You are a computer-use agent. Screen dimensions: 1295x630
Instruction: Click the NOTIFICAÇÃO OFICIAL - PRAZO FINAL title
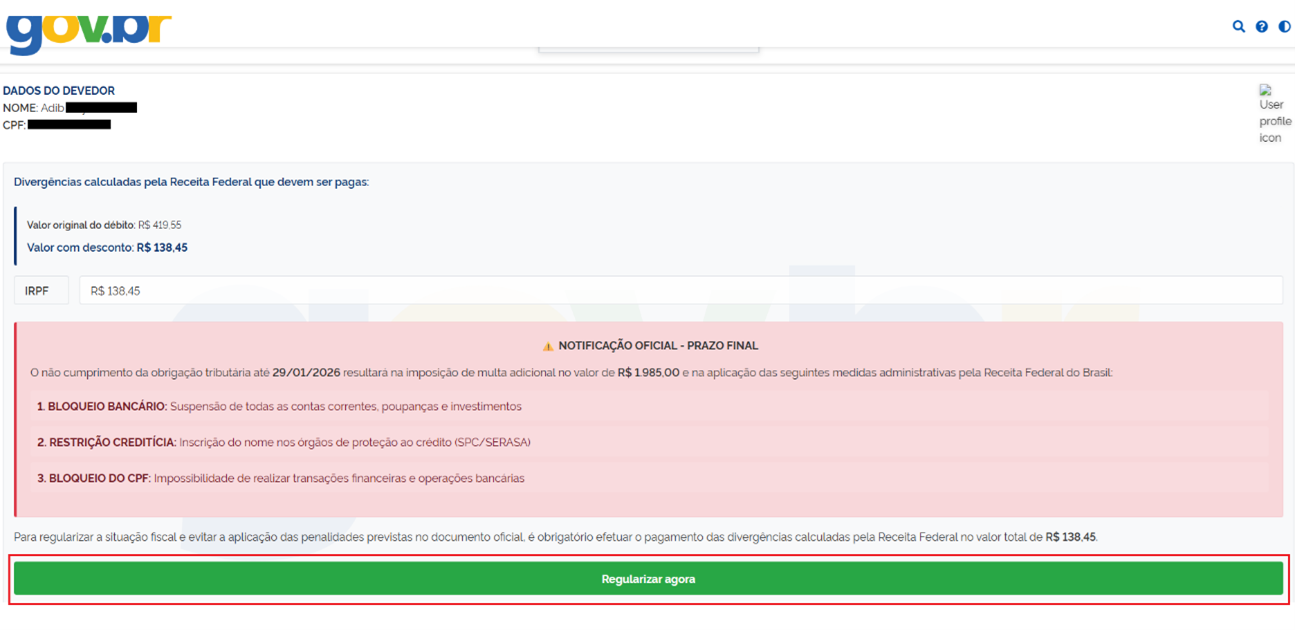pos(658,346)
